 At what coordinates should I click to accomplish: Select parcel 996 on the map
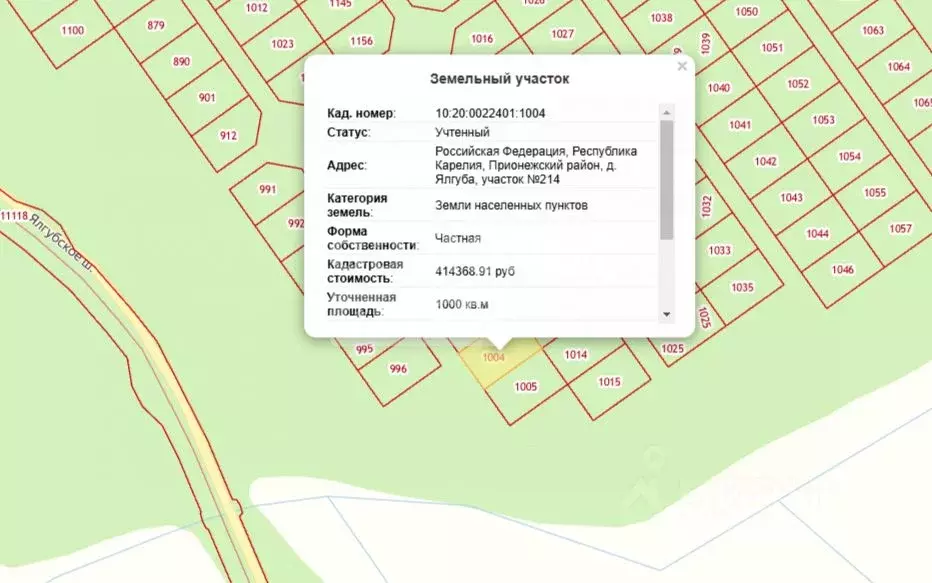pos(398,369)
